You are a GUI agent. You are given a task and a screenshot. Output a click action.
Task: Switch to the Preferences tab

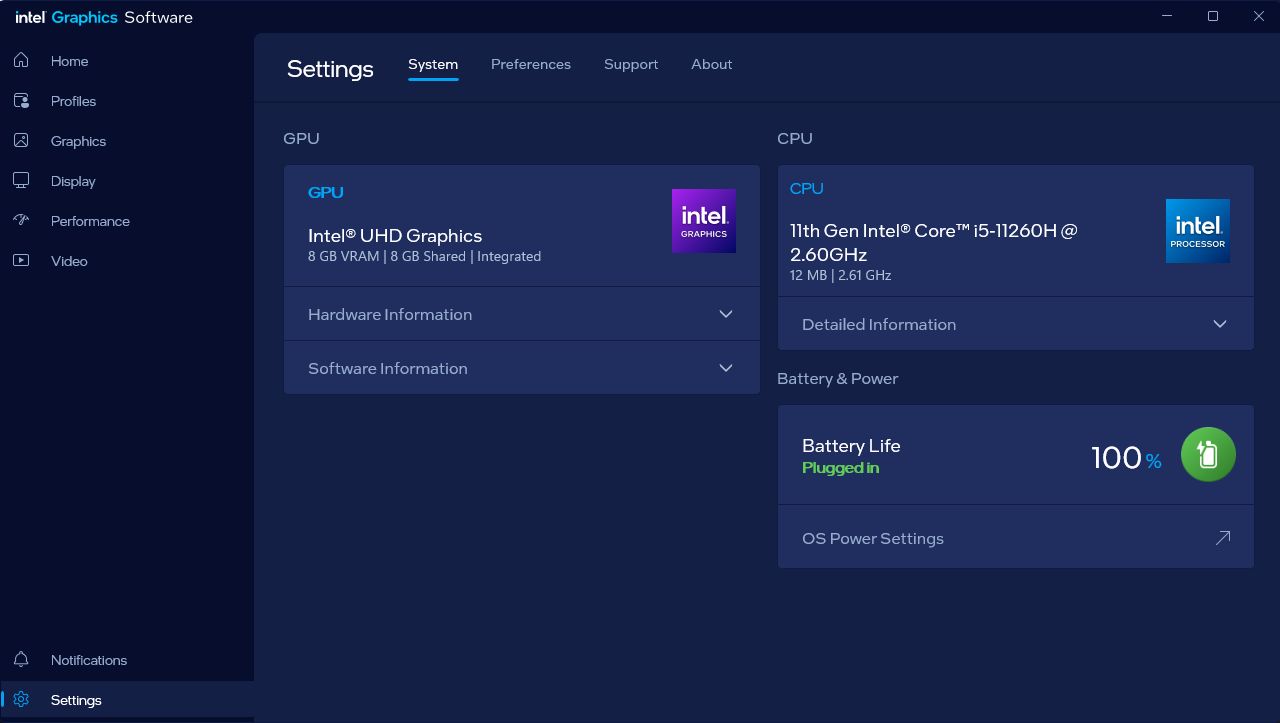531,64
